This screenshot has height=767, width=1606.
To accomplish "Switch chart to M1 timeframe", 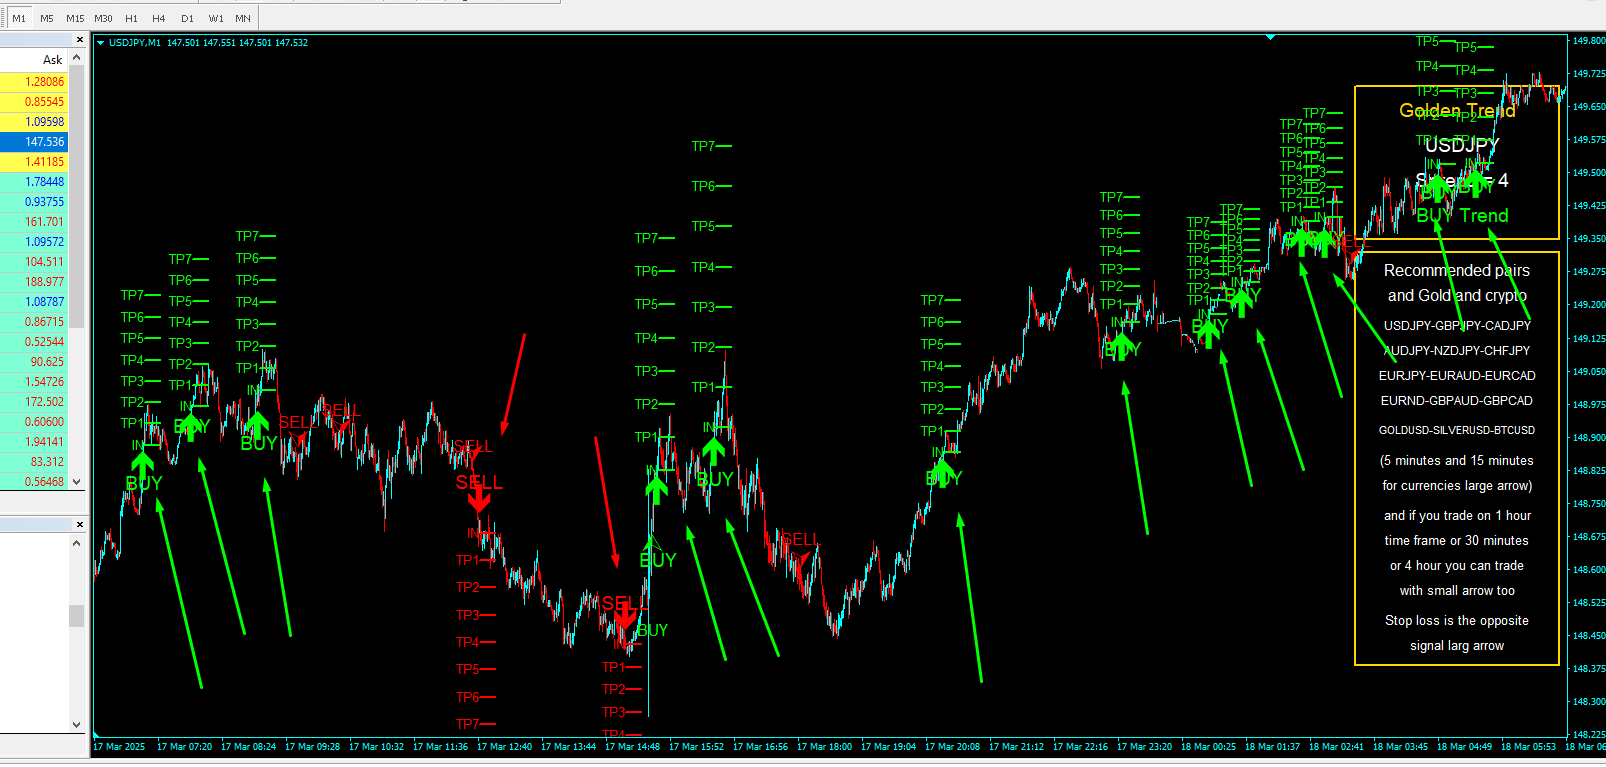I will click(x=19, y=18).
